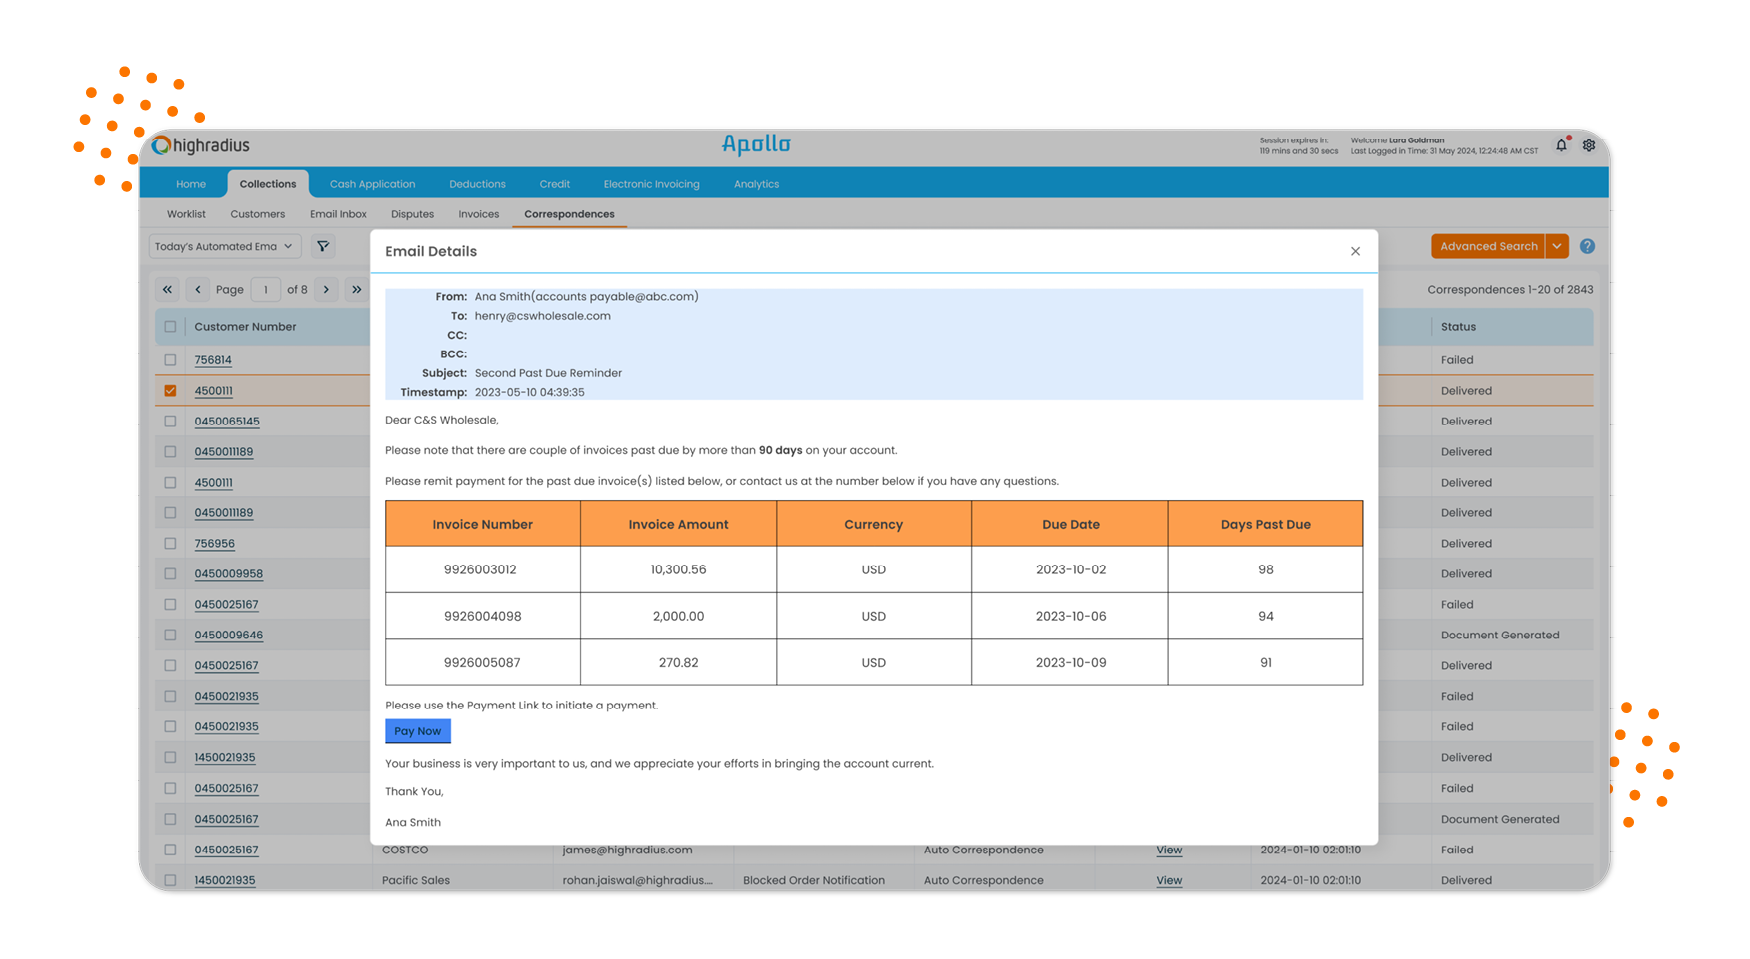
Task: Uncheck the selected 4500111 row checkbox
Action: pyautogui.click(x=170, y=391)
